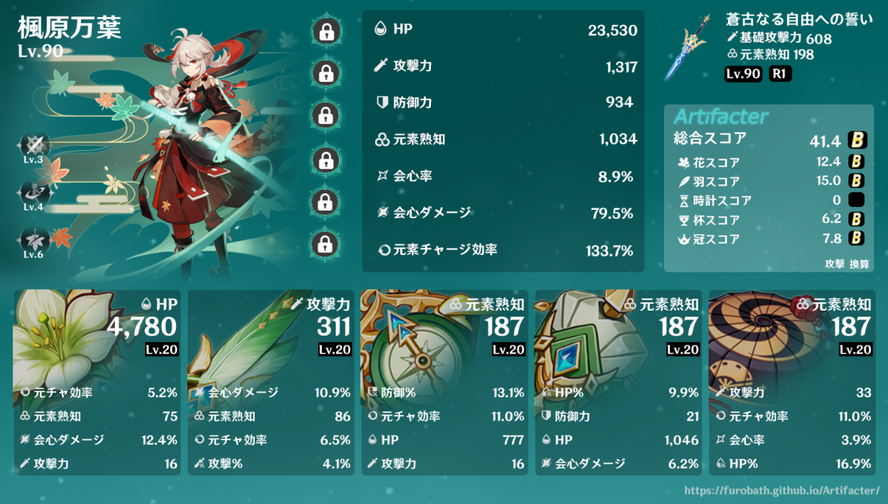Select the goblet artifact with 元素熟知 187
Screen dimensions: 888x504
click(618, 382)
